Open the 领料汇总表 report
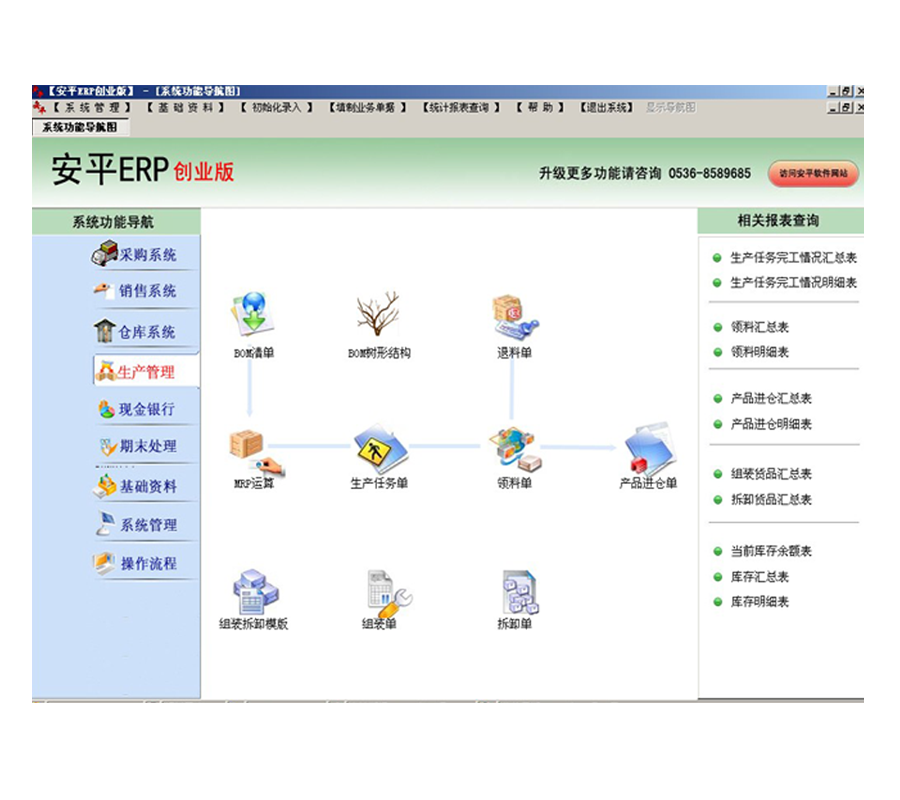 pos(759,327)
